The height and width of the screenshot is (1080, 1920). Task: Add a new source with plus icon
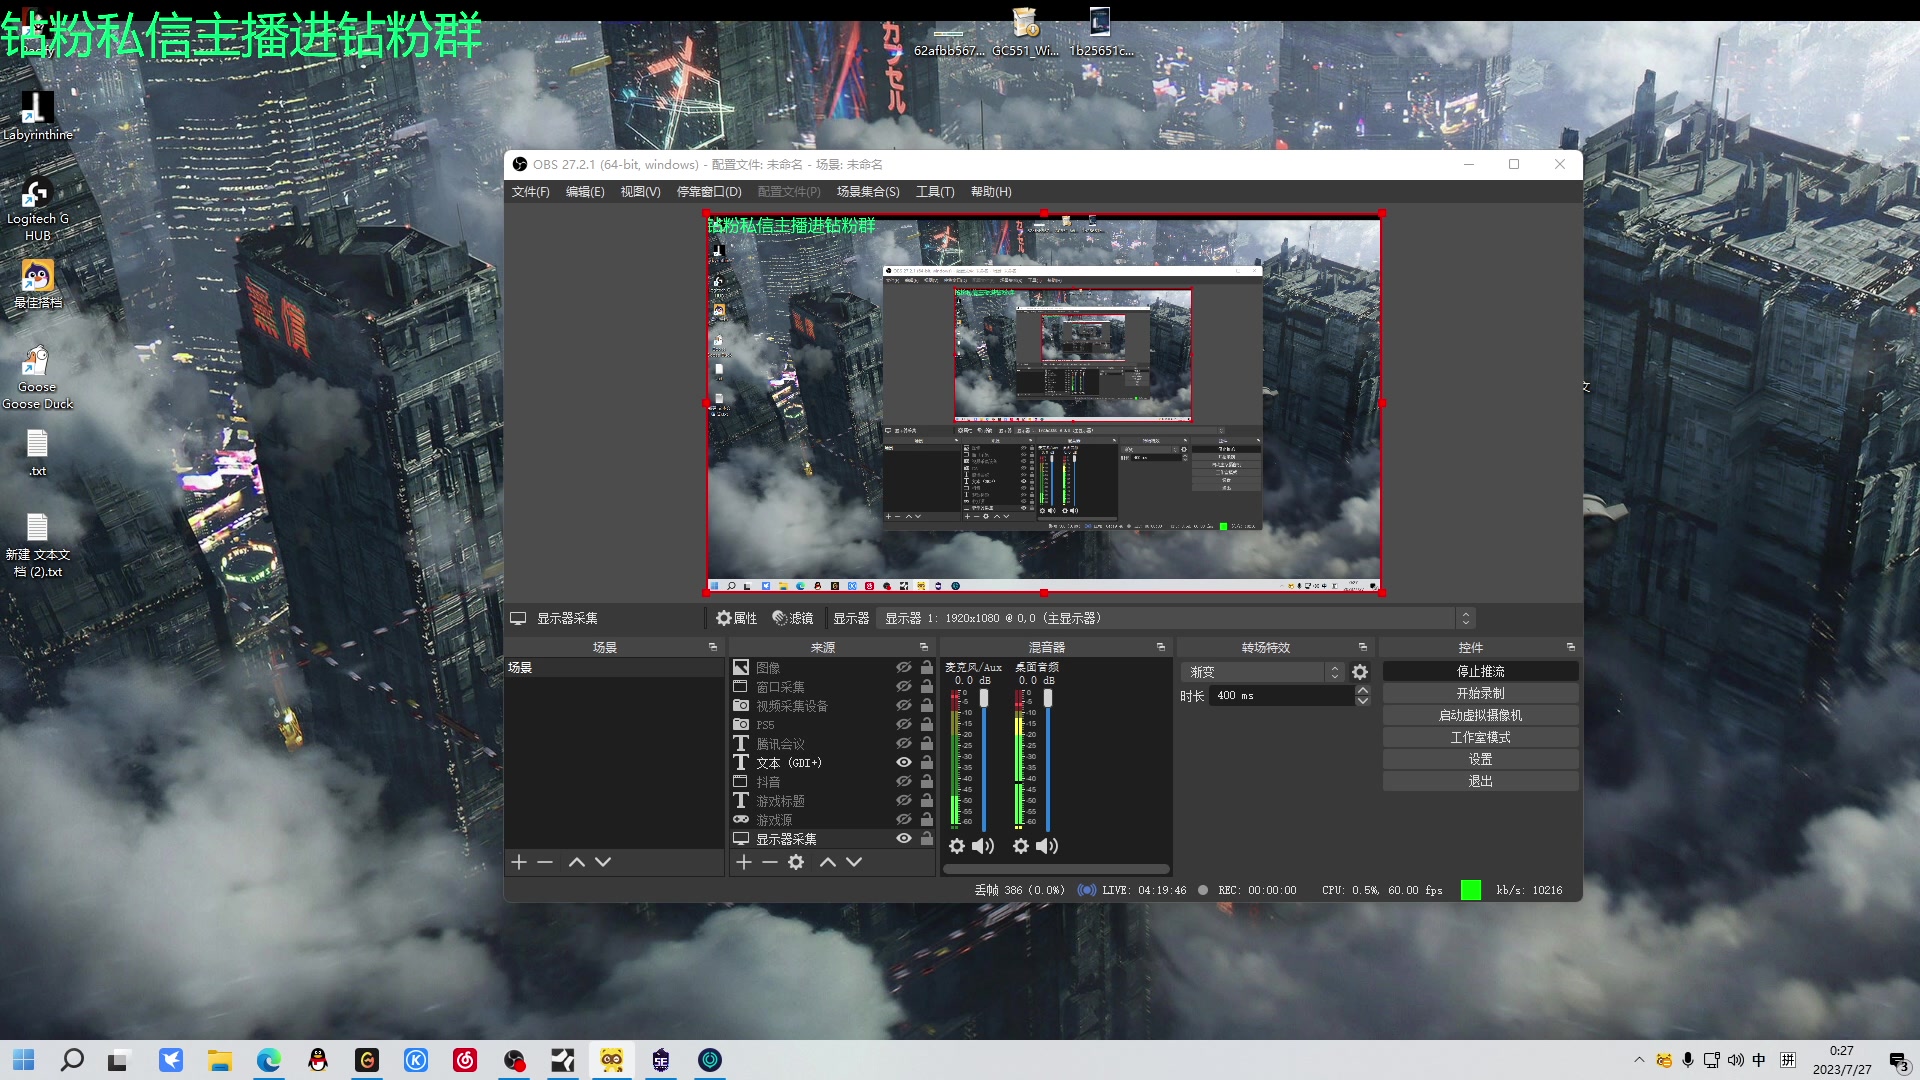point(744,862)
